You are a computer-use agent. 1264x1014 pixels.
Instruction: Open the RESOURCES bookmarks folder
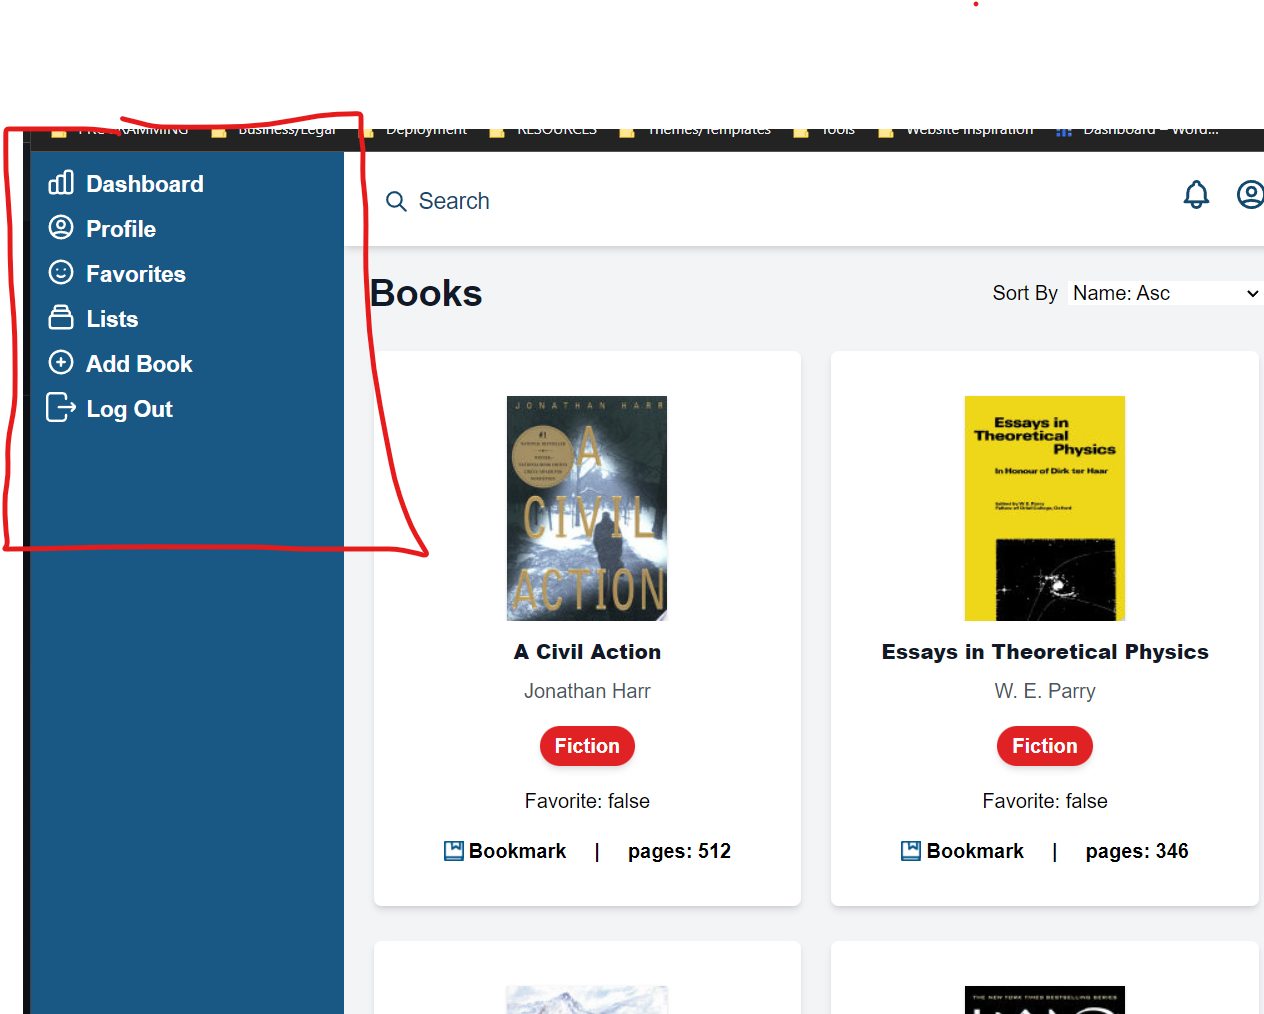[x=556, y=128]
